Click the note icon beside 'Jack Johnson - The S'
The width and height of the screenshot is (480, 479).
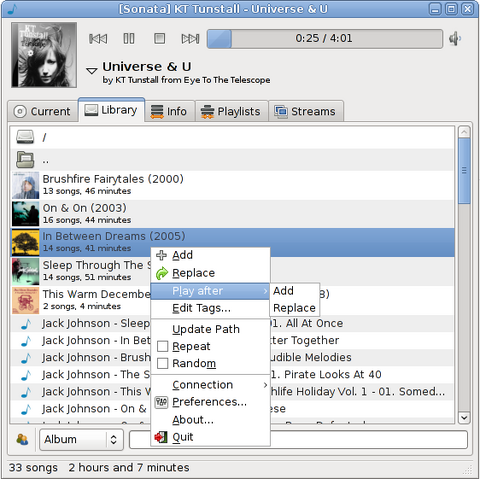tap(26, 375)
